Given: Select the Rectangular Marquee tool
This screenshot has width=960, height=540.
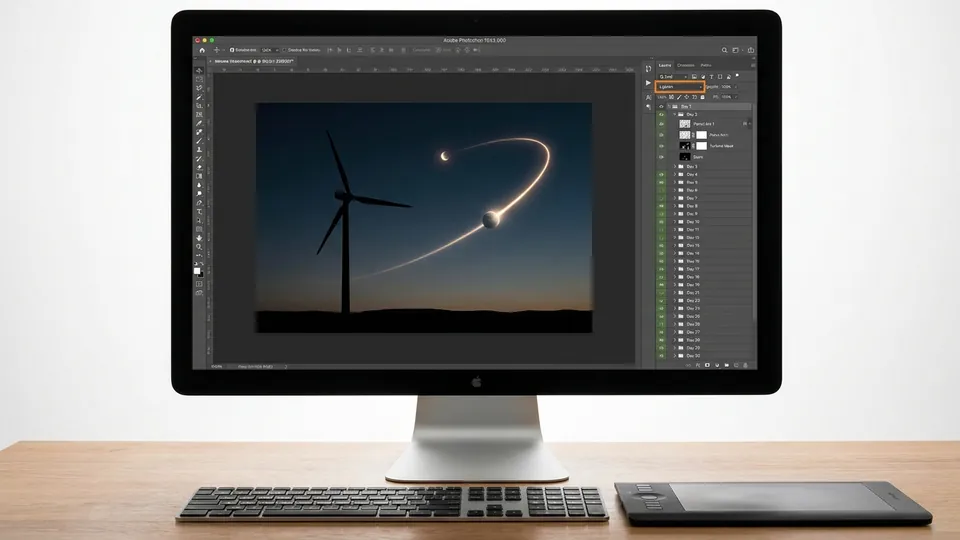Looking at the screenshot, I should click(199, 79).
